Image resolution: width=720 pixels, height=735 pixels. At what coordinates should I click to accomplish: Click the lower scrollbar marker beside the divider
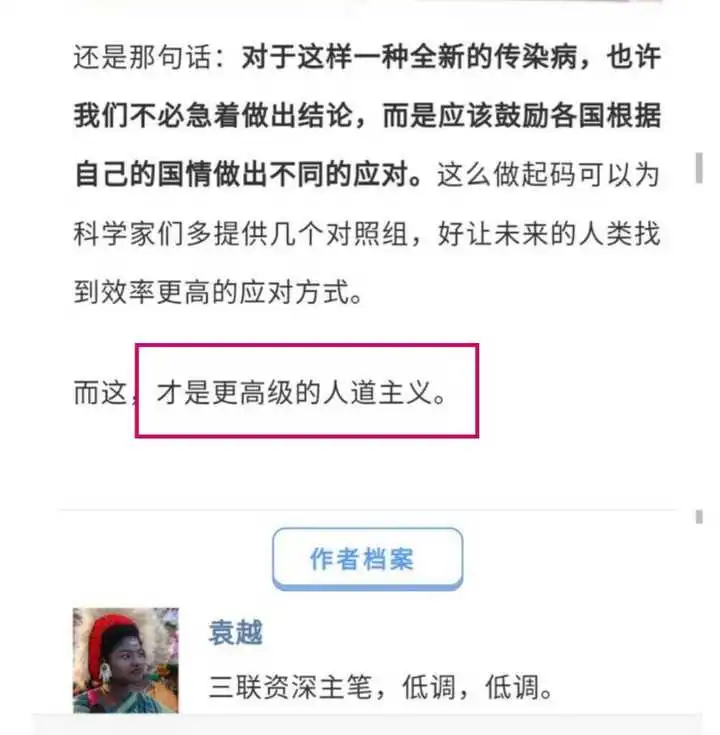click(699, 517)
